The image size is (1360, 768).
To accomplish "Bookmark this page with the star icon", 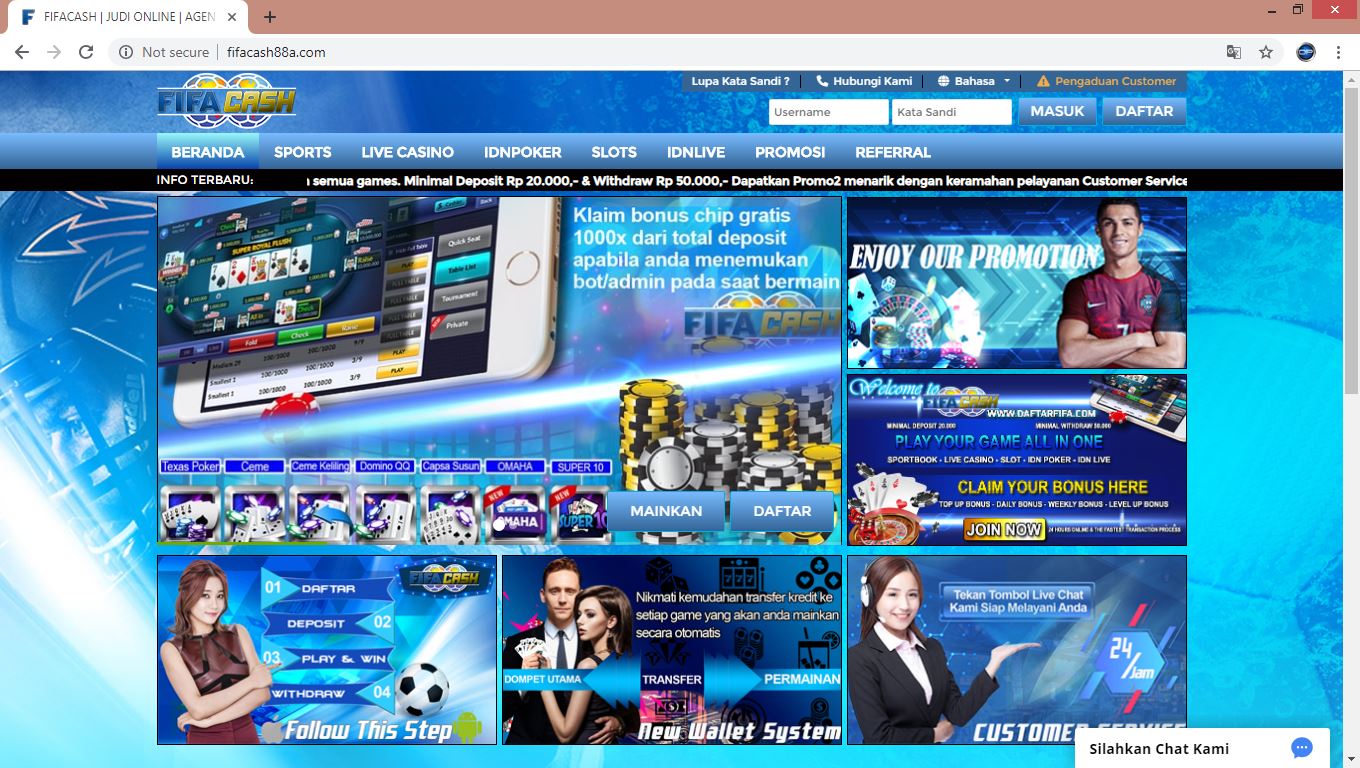I will click(x=1266, y=52).
